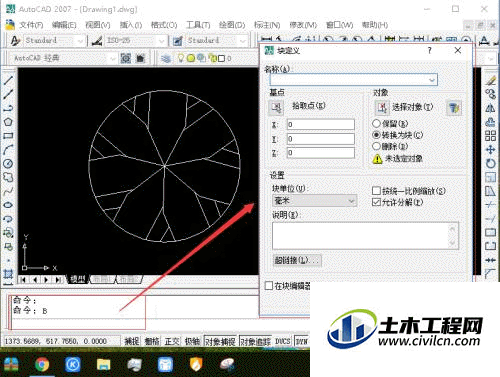Select the Arc tool
The height and width of the screenshot is (377, 500).
pyautogui.click(x=8, y=150)
